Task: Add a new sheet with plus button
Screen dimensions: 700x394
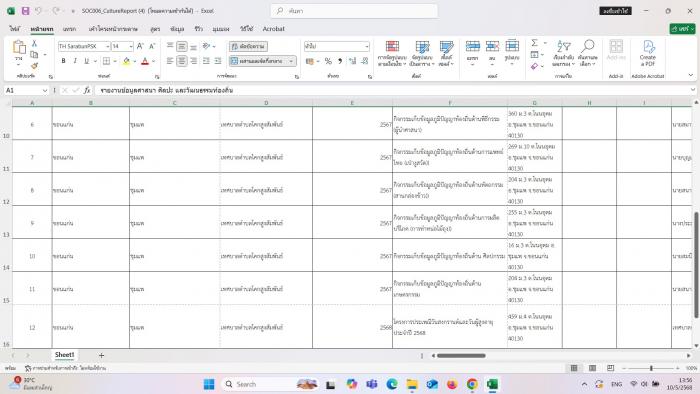Action: coord(101,355)
